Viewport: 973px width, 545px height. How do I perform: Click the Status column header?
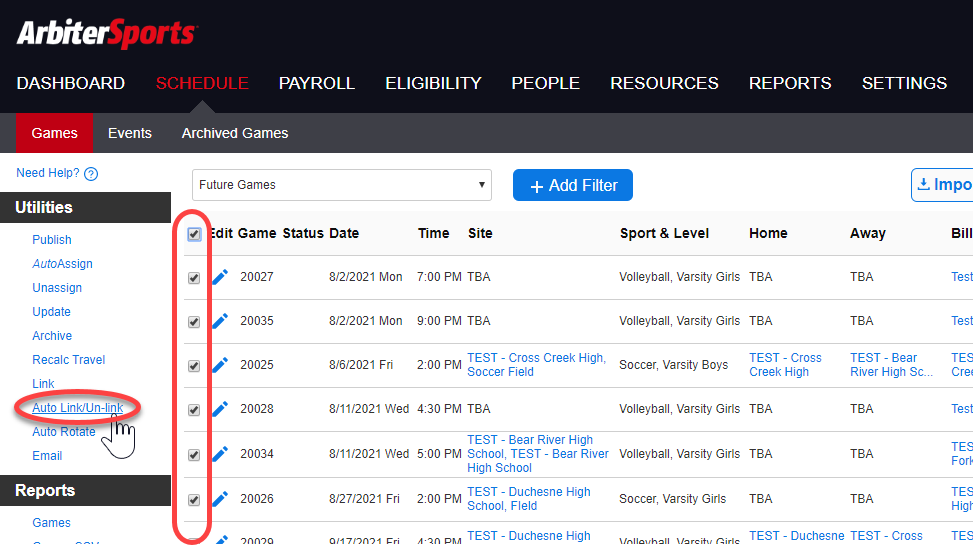(303, 233)
